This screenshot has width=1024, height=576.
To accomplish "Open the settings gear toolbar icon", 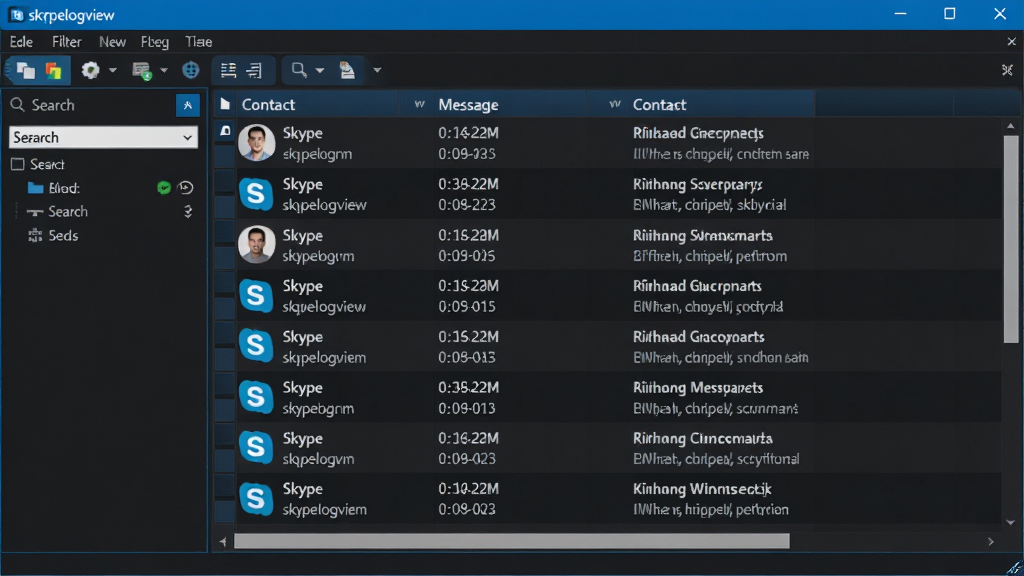I will pos(90,70).
